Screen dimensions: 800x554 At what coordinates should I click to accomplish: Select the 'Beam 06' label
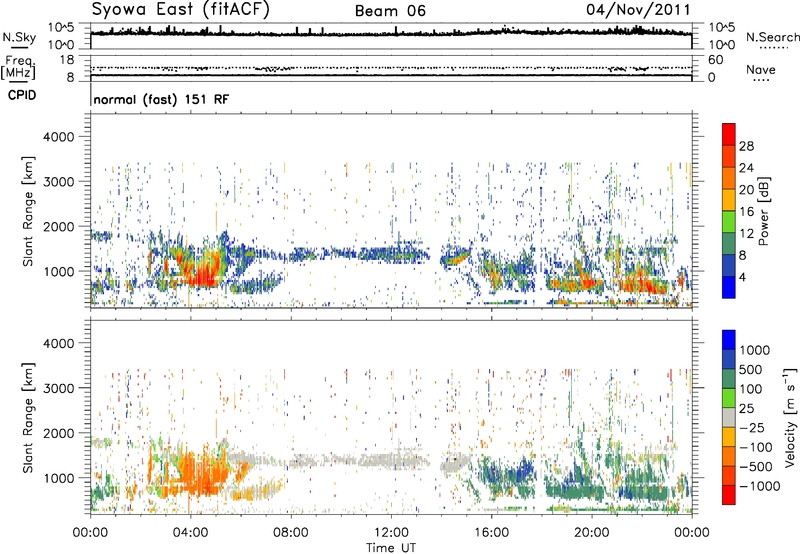(x=390, y=11)
